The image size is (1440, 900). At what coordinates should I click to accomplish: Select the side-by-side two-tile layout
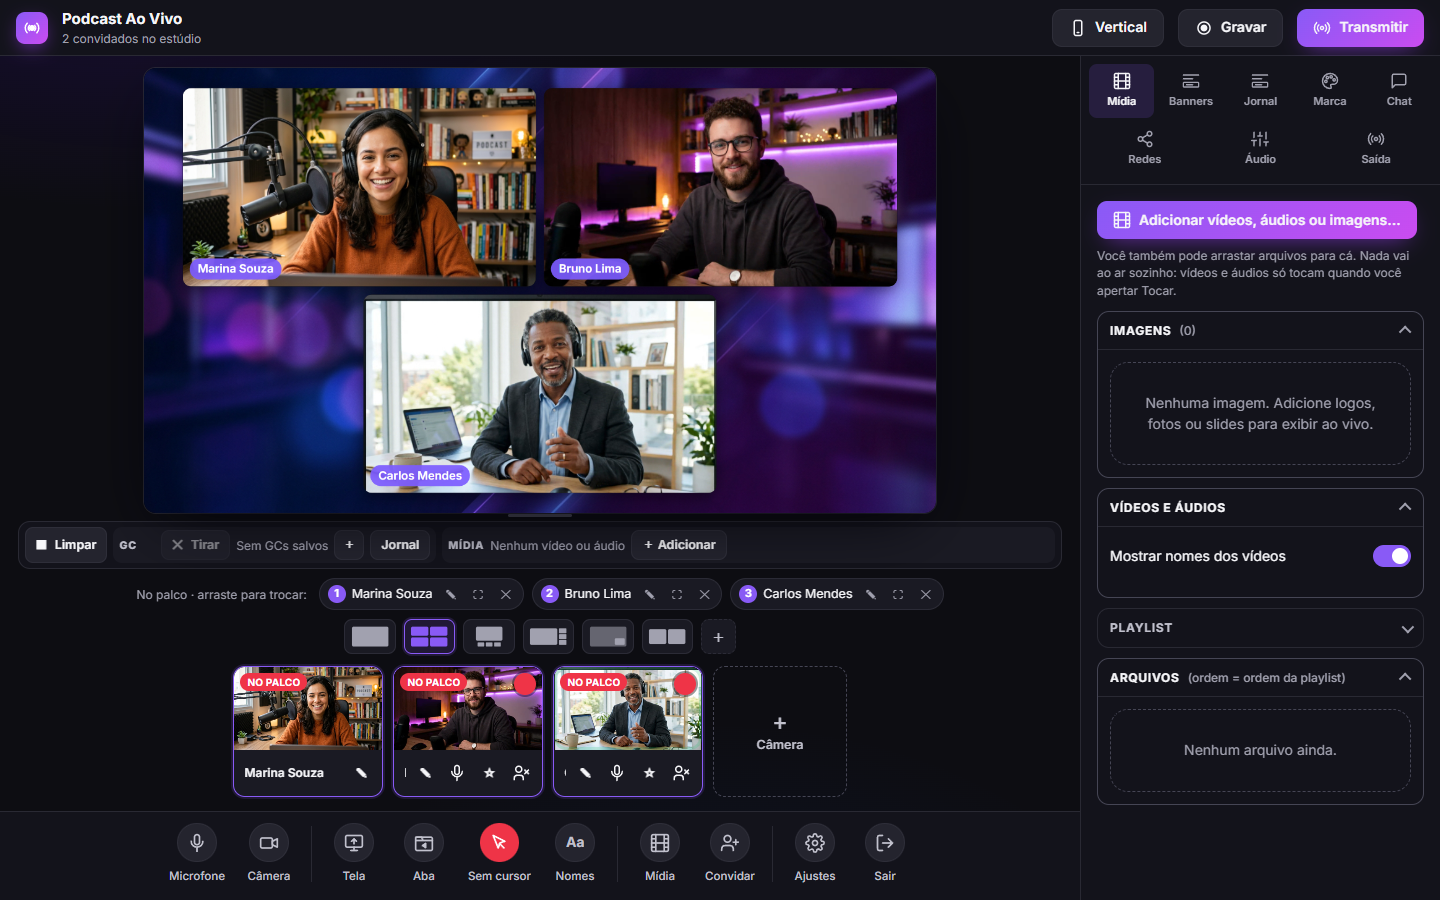pos(667,637)
